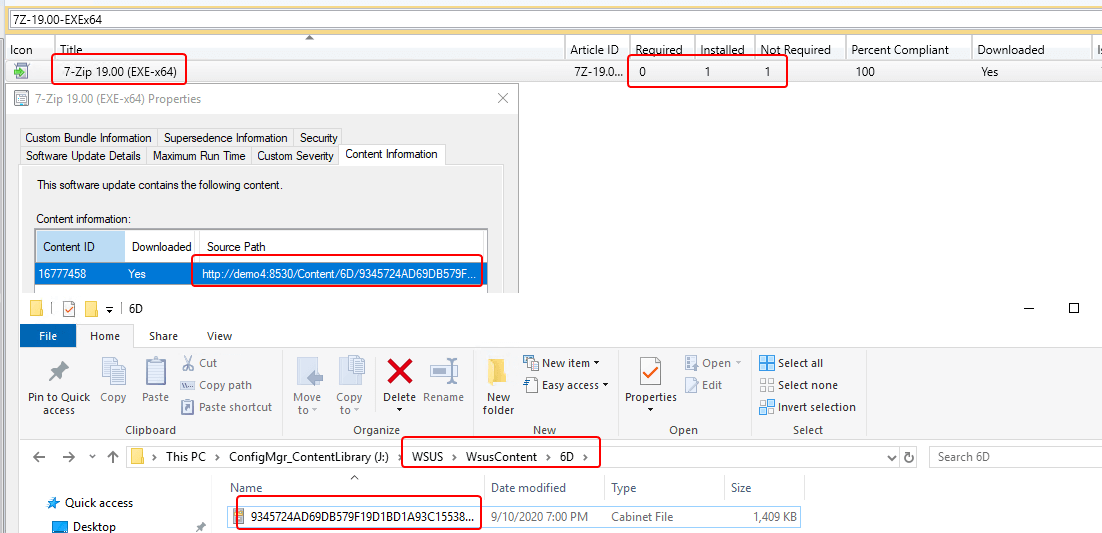This screenshot has width=1102, height=533.
Task: Click Copy path in Clipboard group
Action: (216, 385)
